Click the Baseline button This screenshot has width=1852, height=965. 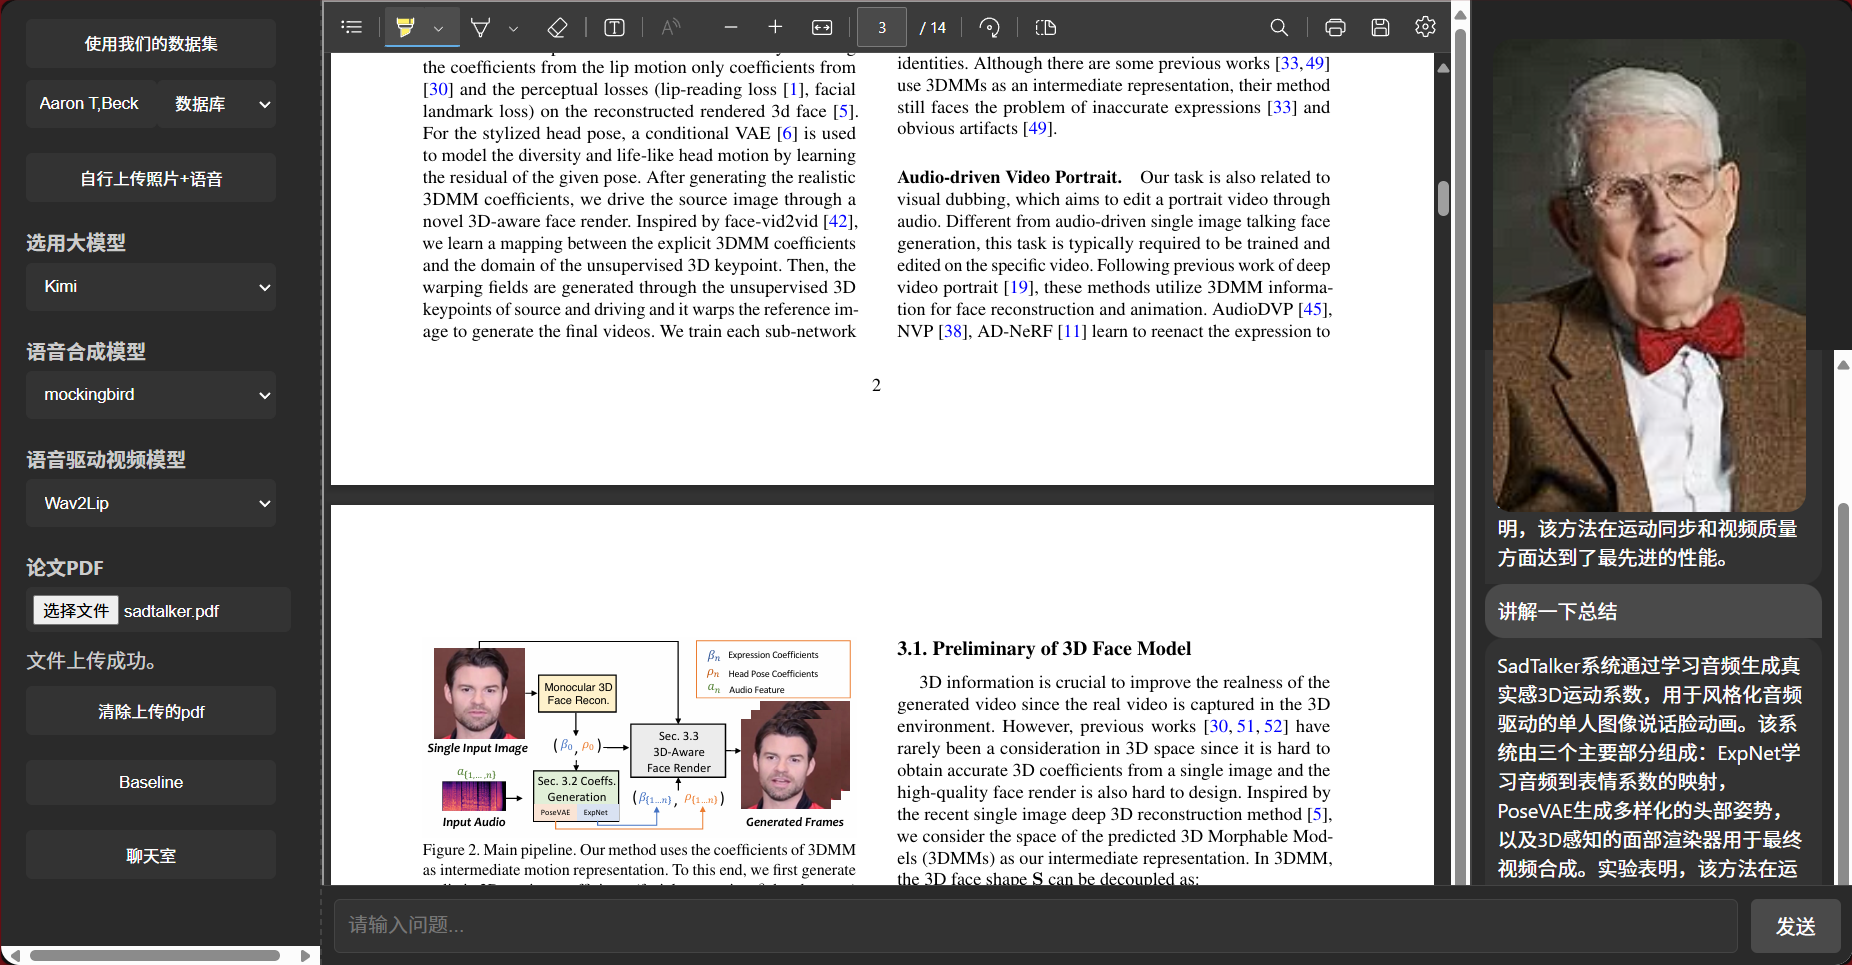coord(151,782)
